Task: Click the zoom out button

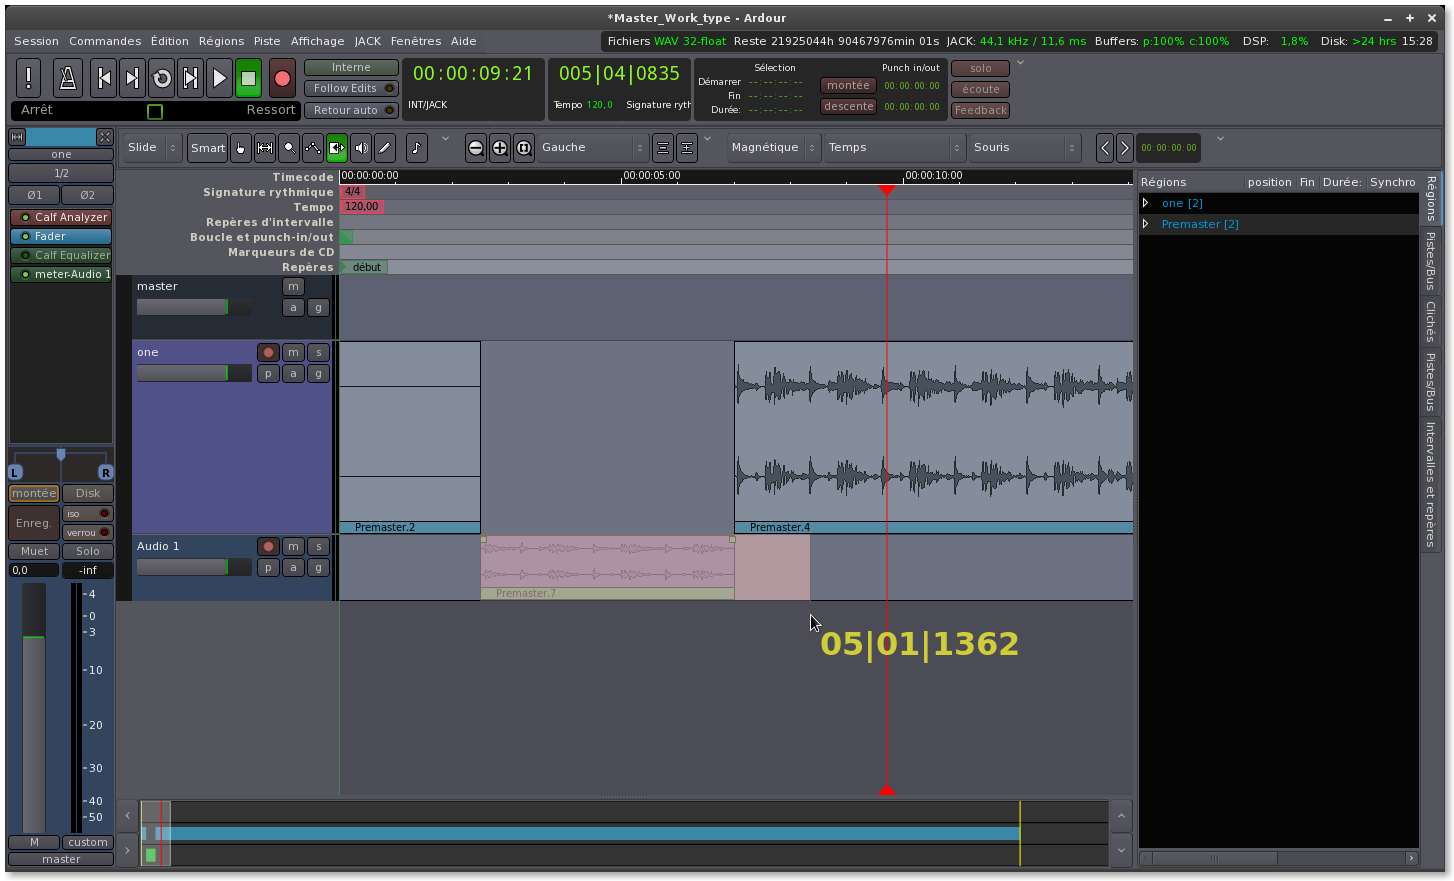Action: click(476, 148)
